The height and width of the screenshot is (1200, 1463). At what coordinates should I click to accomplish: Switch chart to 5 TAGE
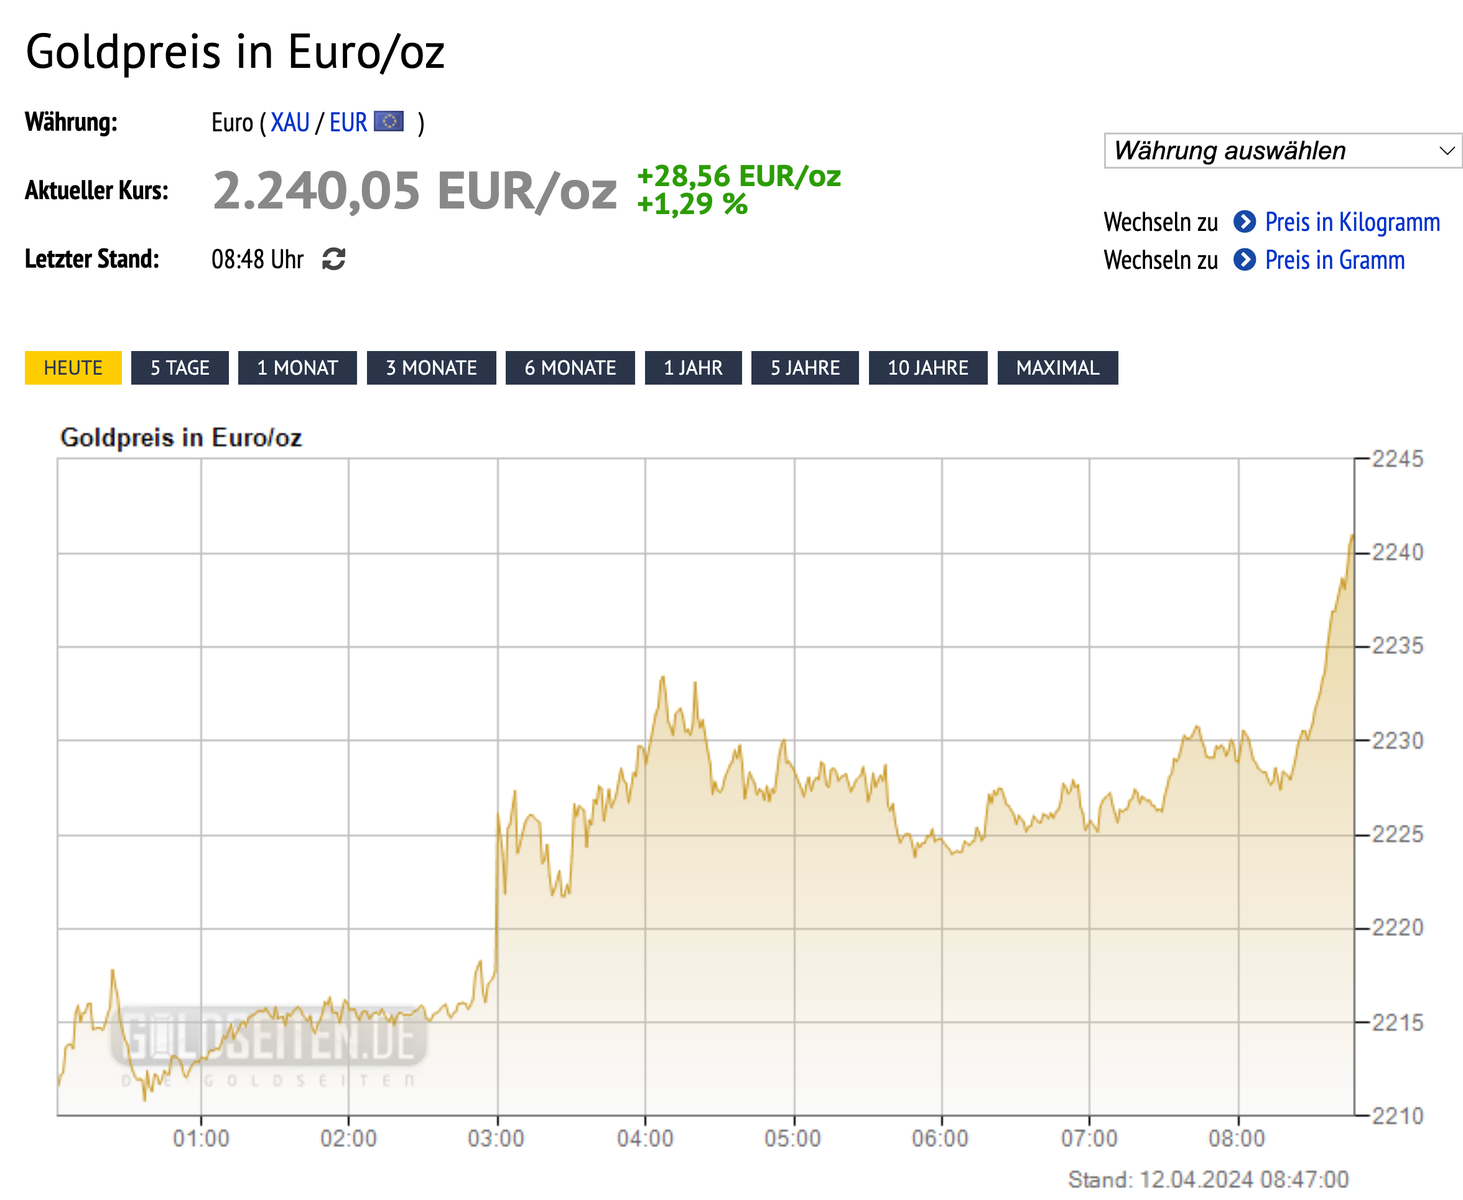coord(180,368)
